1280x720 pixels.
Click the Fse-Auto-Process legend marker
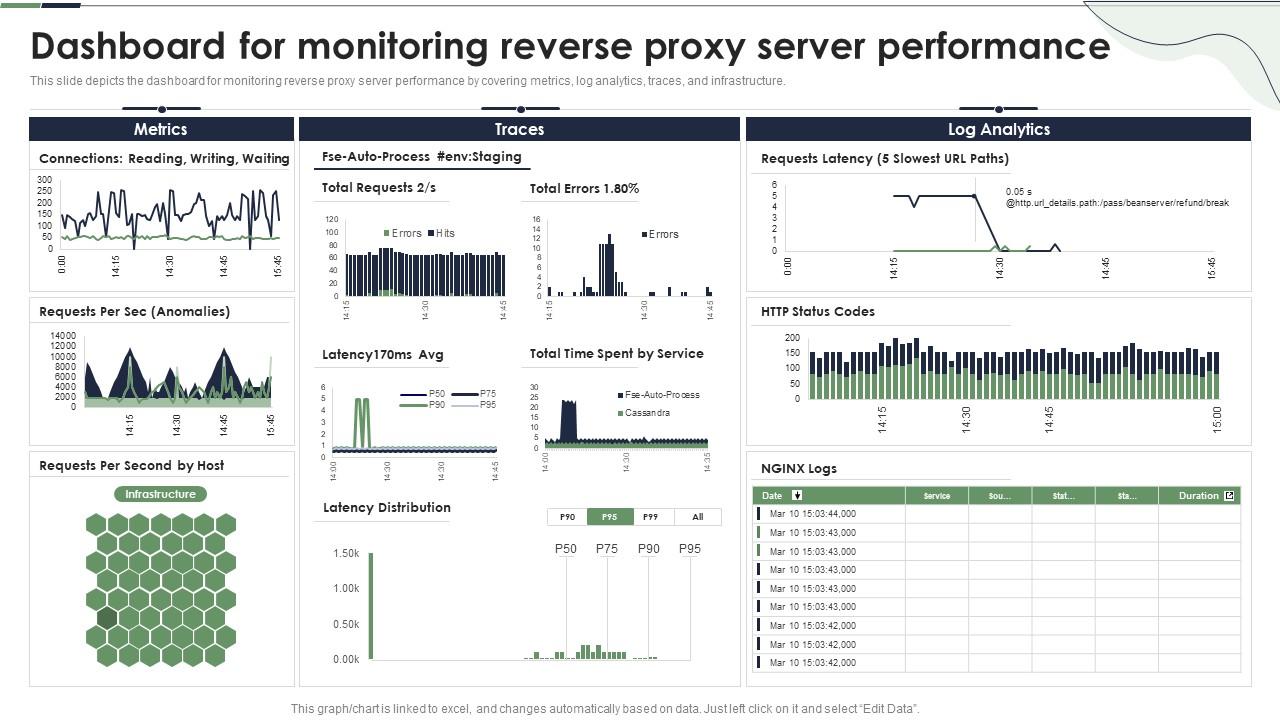(x=620, y=395)
